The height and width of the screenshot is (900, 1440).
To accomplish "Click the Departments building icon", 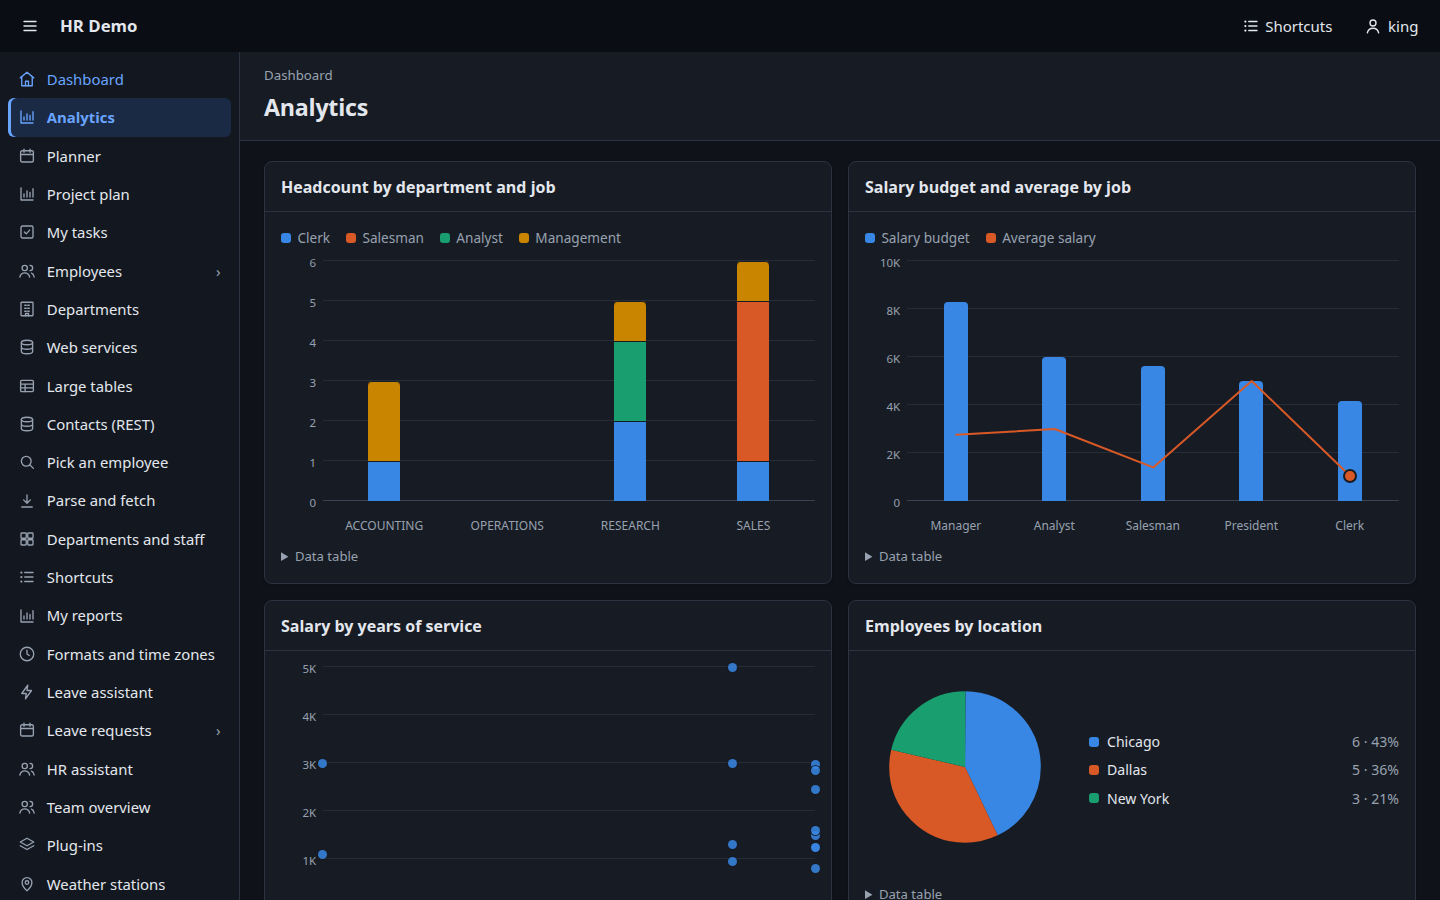I will 27,309.
